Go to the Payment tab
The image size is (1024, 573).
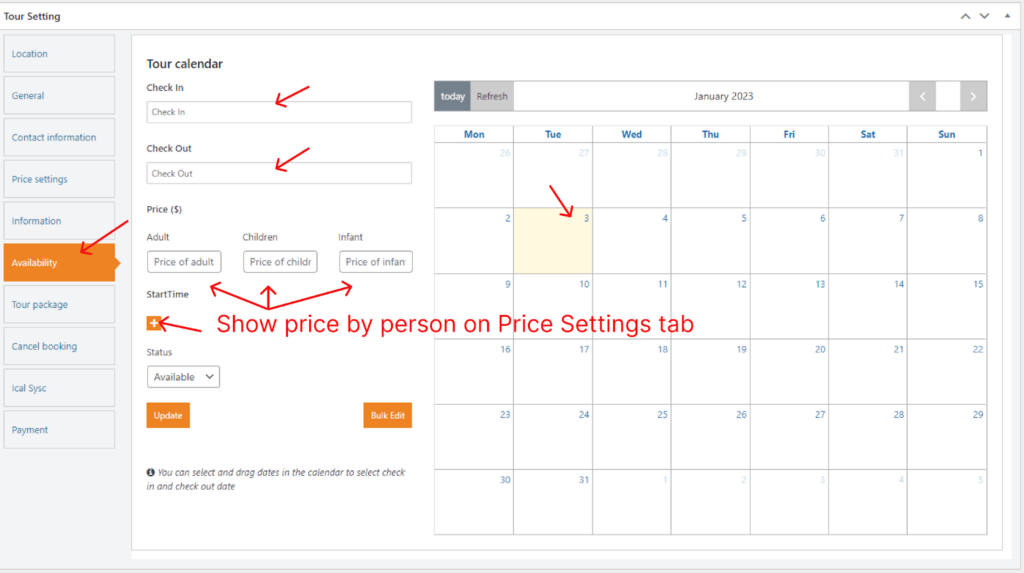[x=59, y=430]
